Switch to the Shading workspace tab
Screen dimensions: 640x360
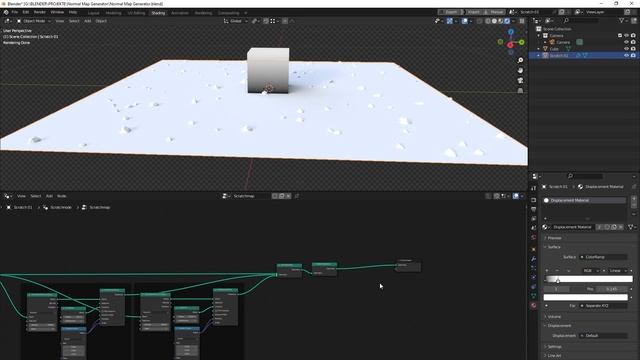158,13
